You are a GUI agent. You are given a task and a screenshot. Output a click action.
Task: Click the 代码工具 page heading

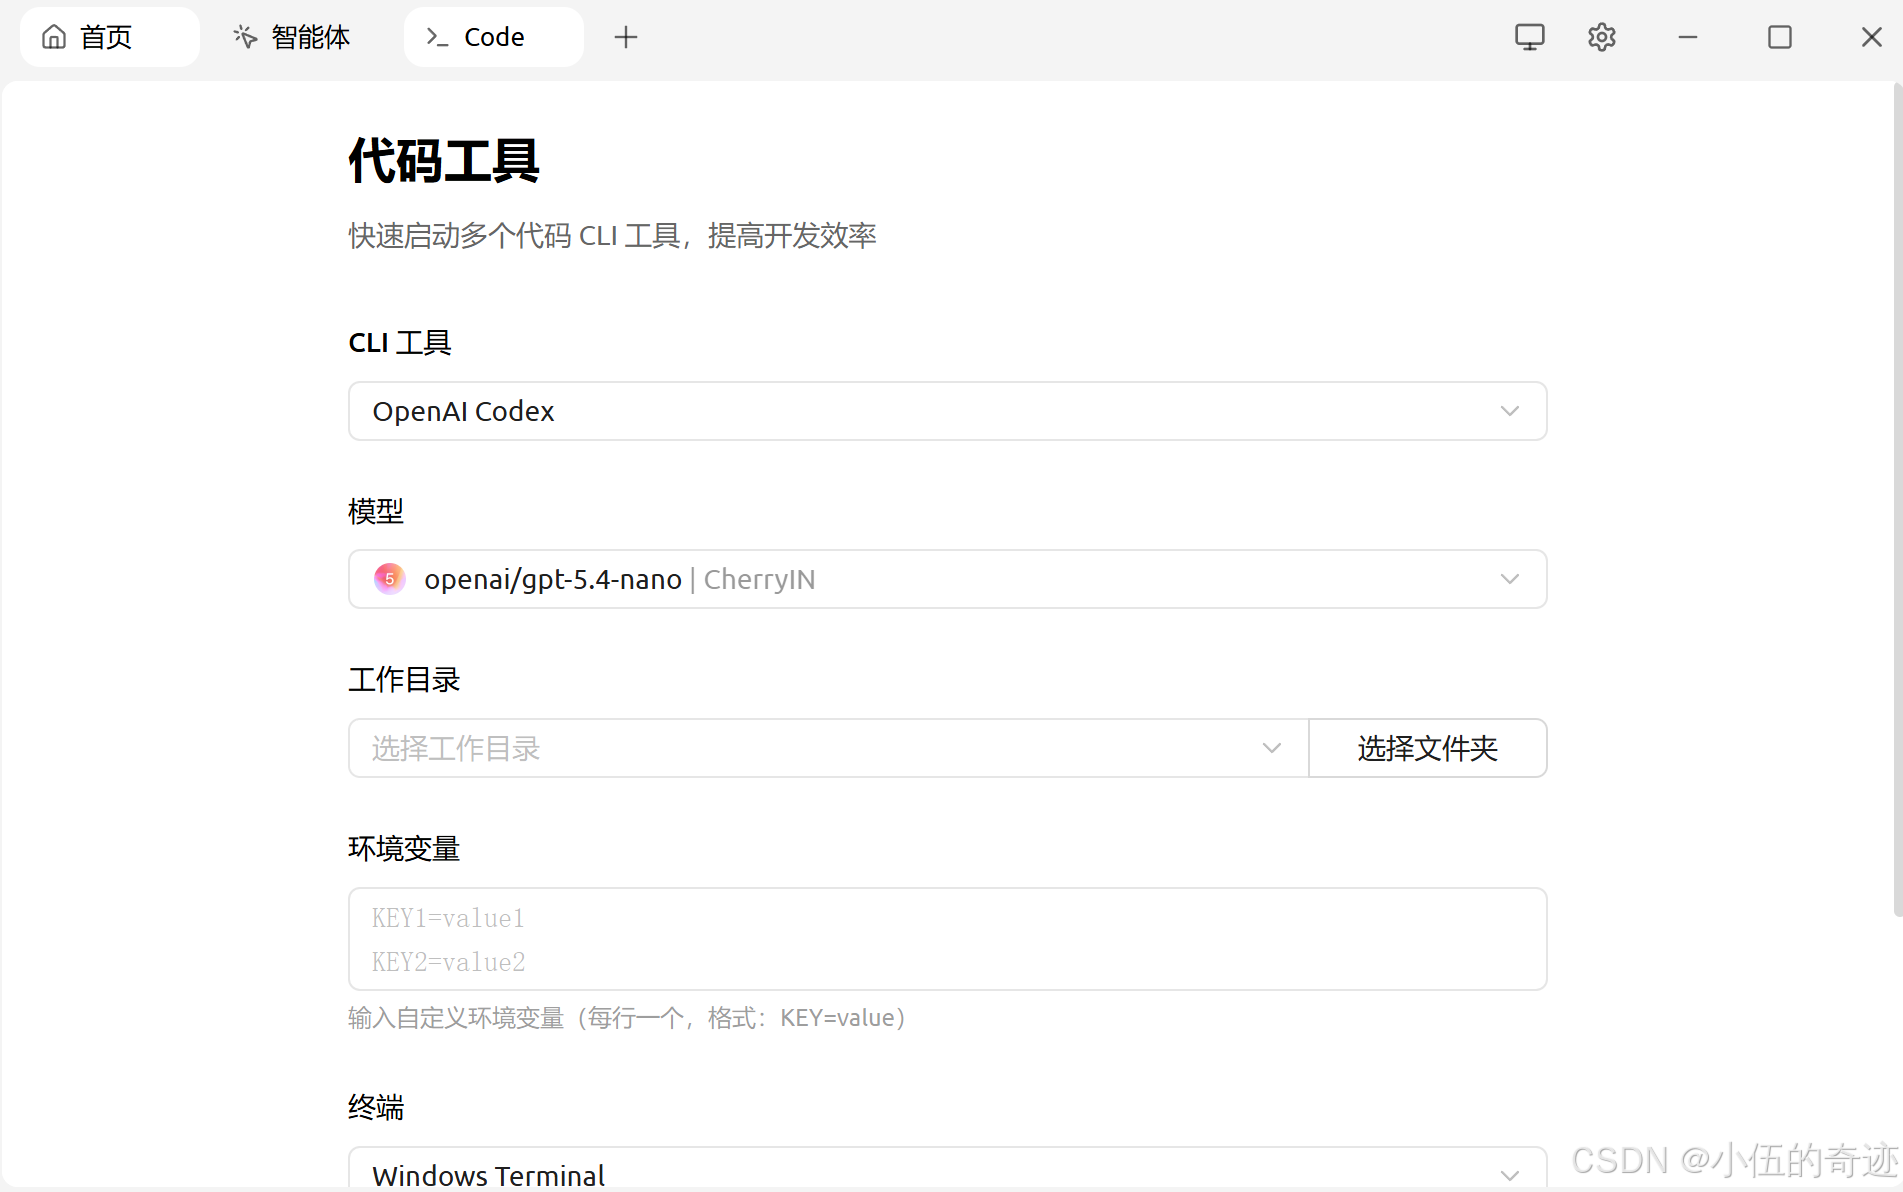pos(444,161)
